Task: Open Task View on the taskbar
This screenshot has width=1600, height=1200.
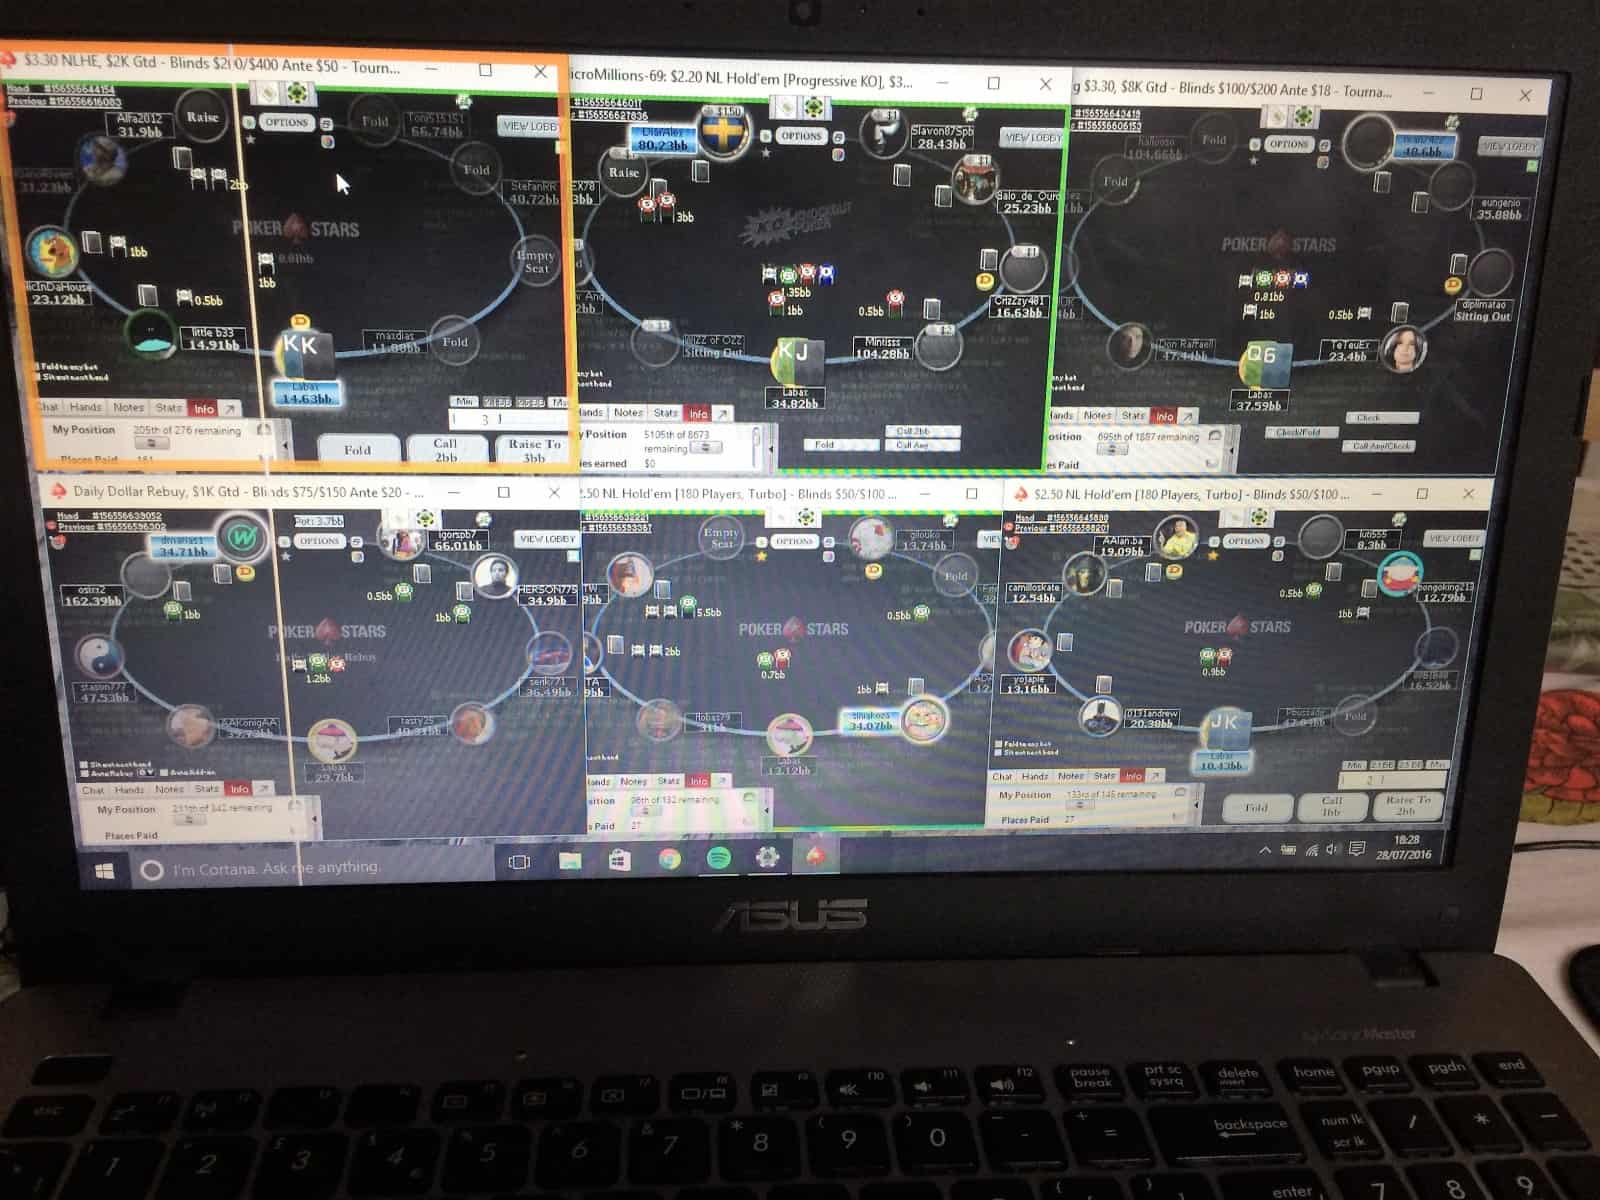Action: click(520, 862)
